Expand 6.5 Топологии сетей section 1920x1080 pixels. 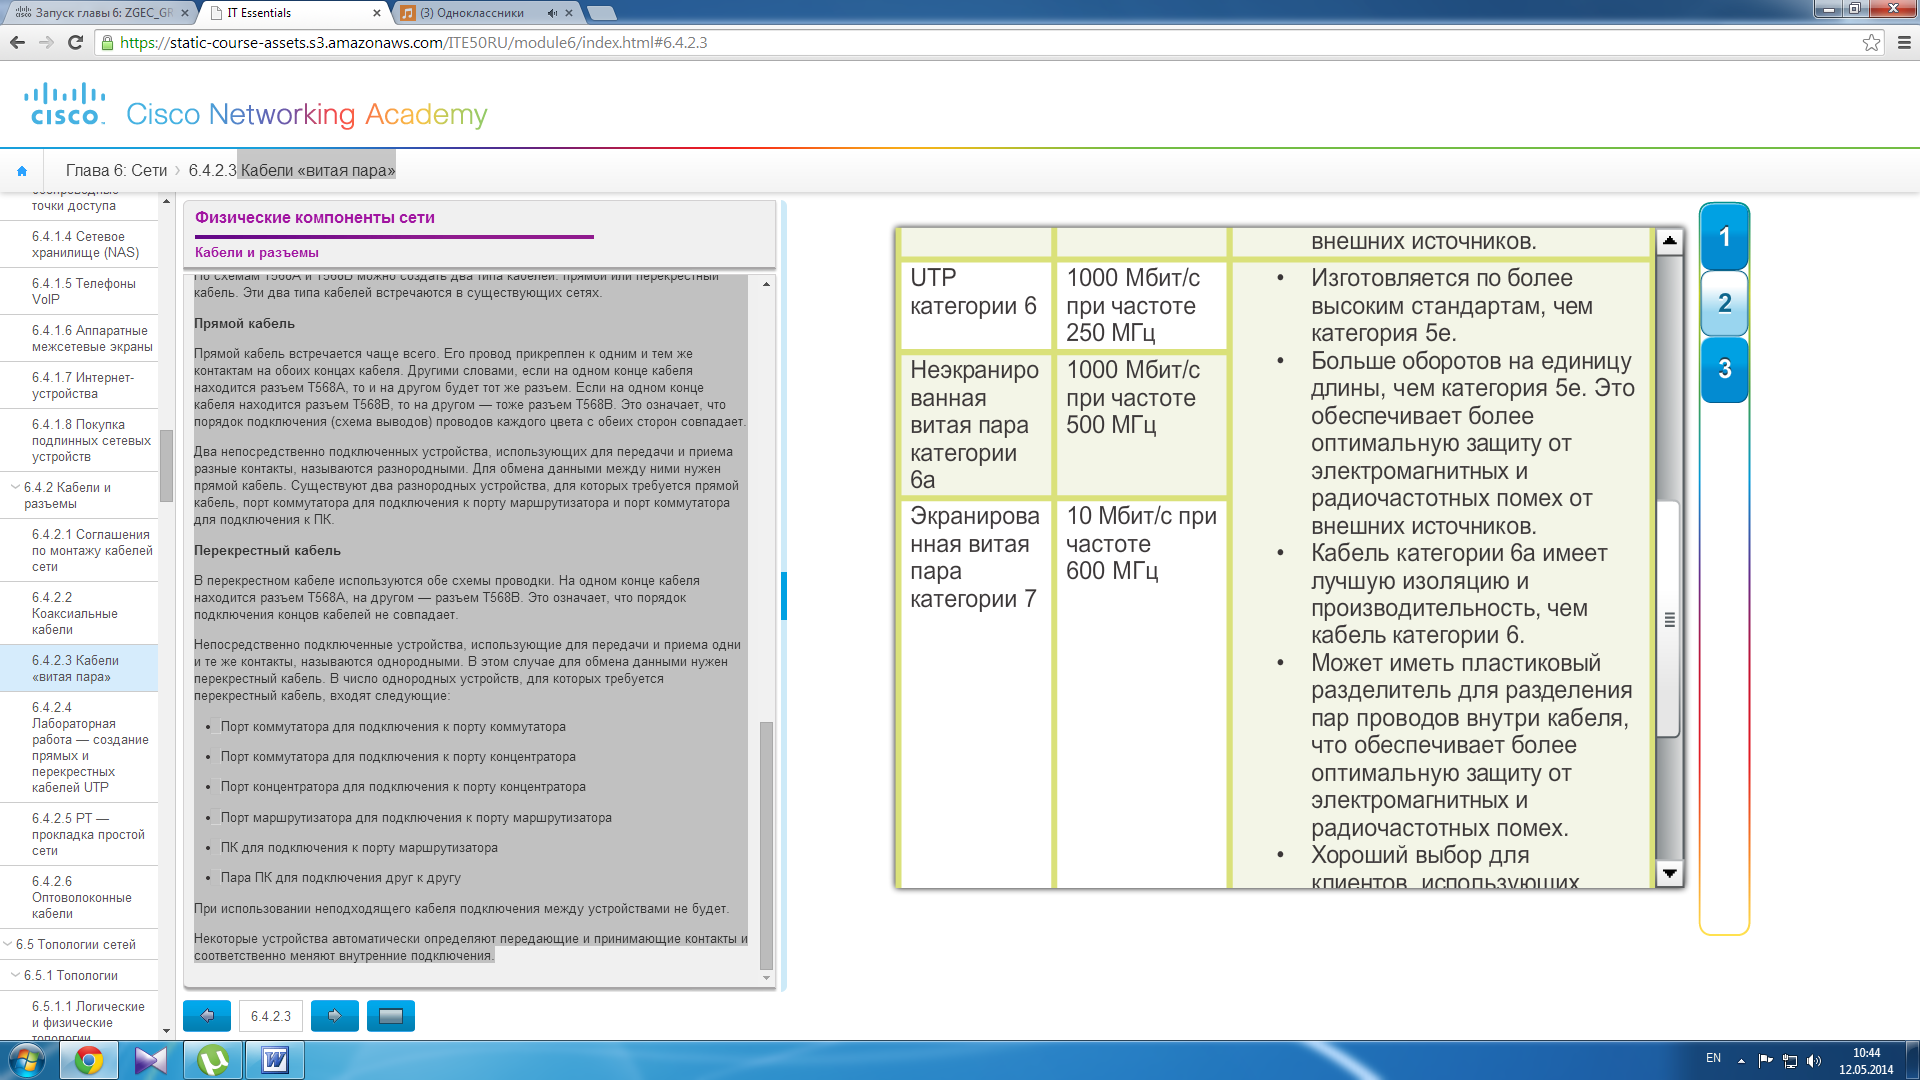(8, 944)
